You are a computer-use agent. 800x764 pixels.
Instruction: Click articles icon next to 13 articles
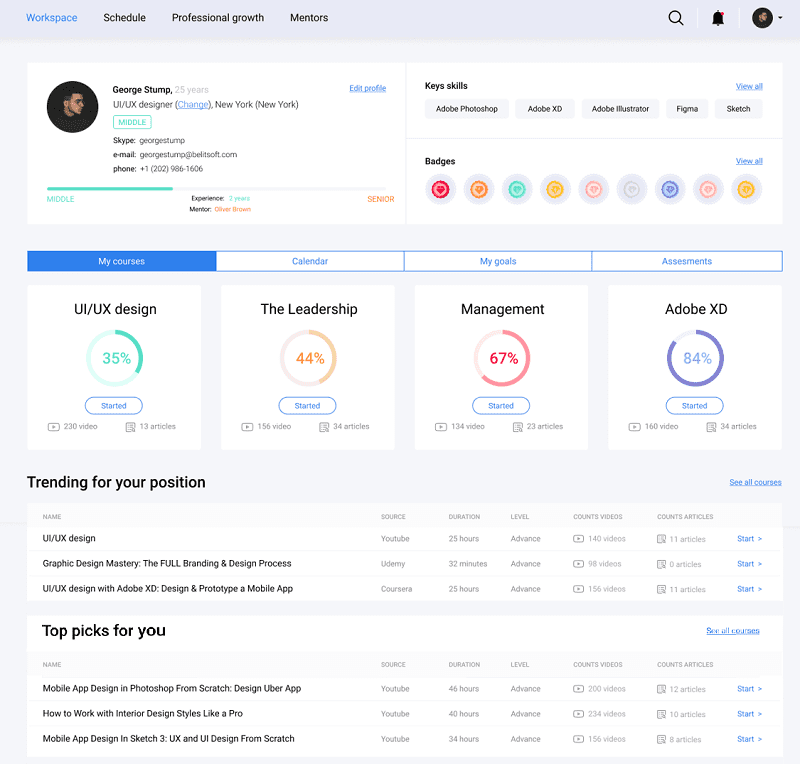coord(131,427)
